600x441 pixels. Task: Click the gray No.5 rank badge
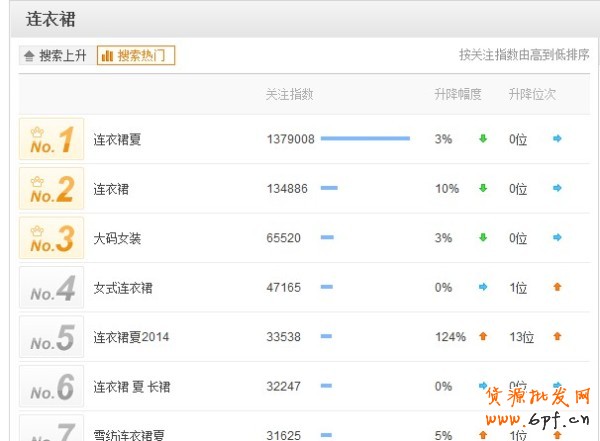click(51, 337)
